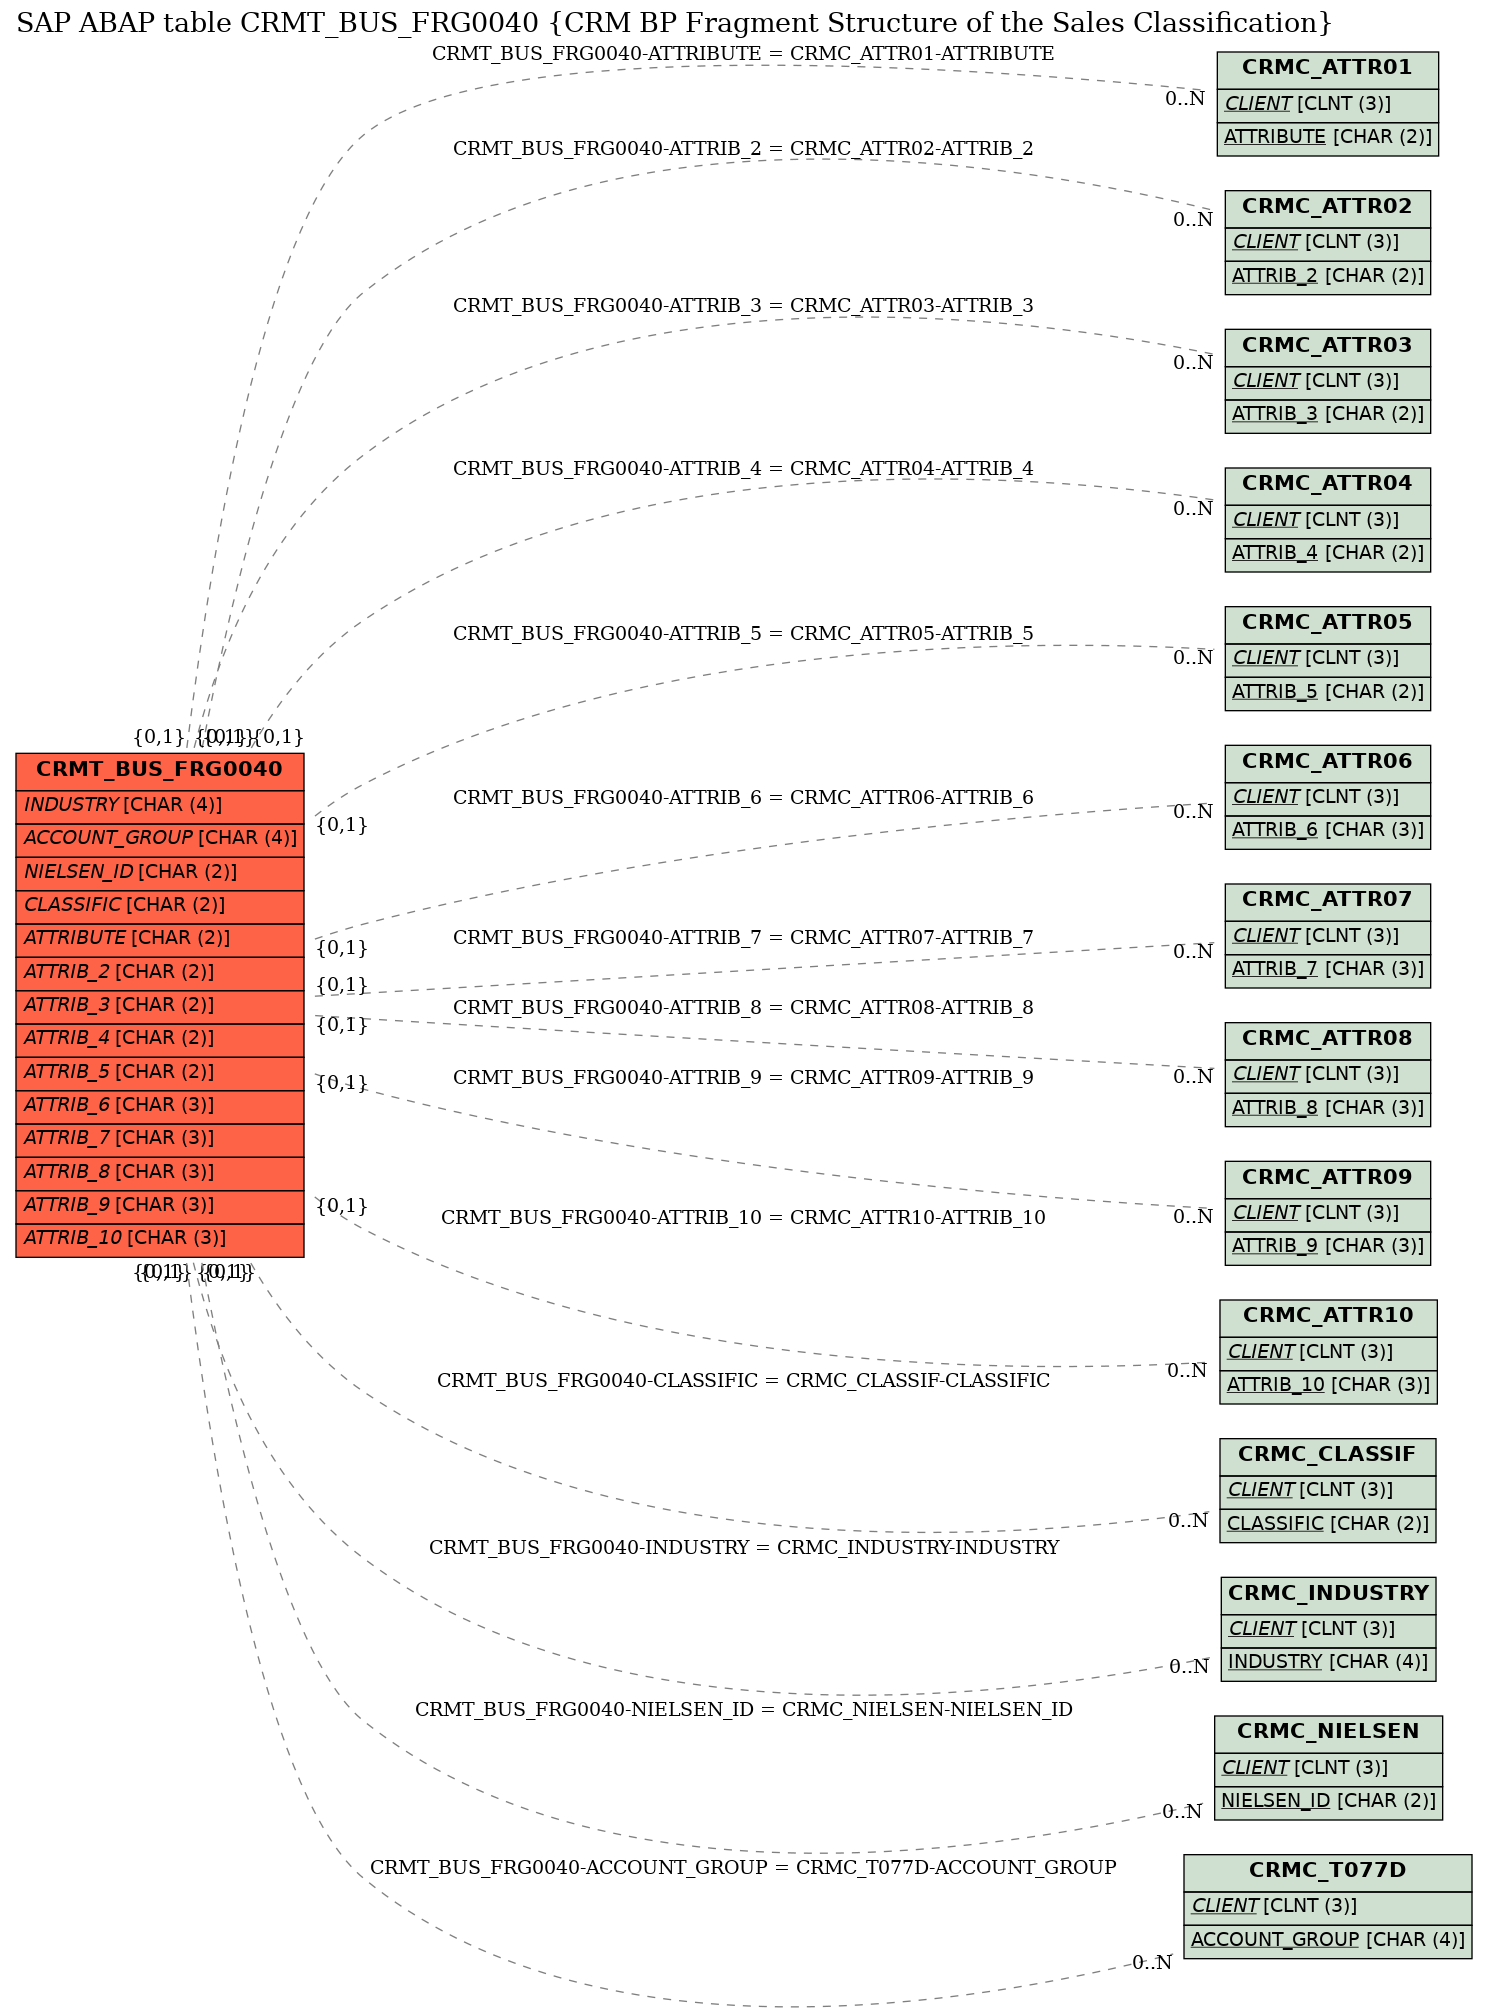Screen dimensions: 1488x2013
Task: Open the CRMC_ATTR03 table header
Action: [x=1327, y=347]
